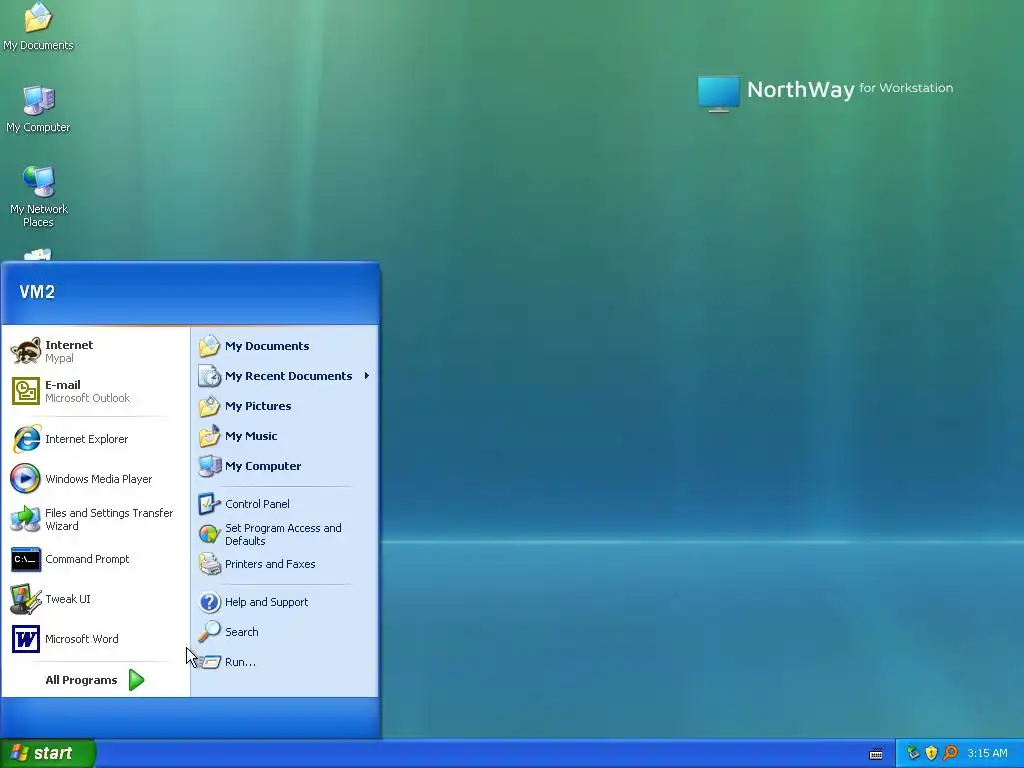Image resolution: width=1024 pixels, height=768 pixels.
Task: Select the My Documents desktop icon
Action: pos(38,27)
